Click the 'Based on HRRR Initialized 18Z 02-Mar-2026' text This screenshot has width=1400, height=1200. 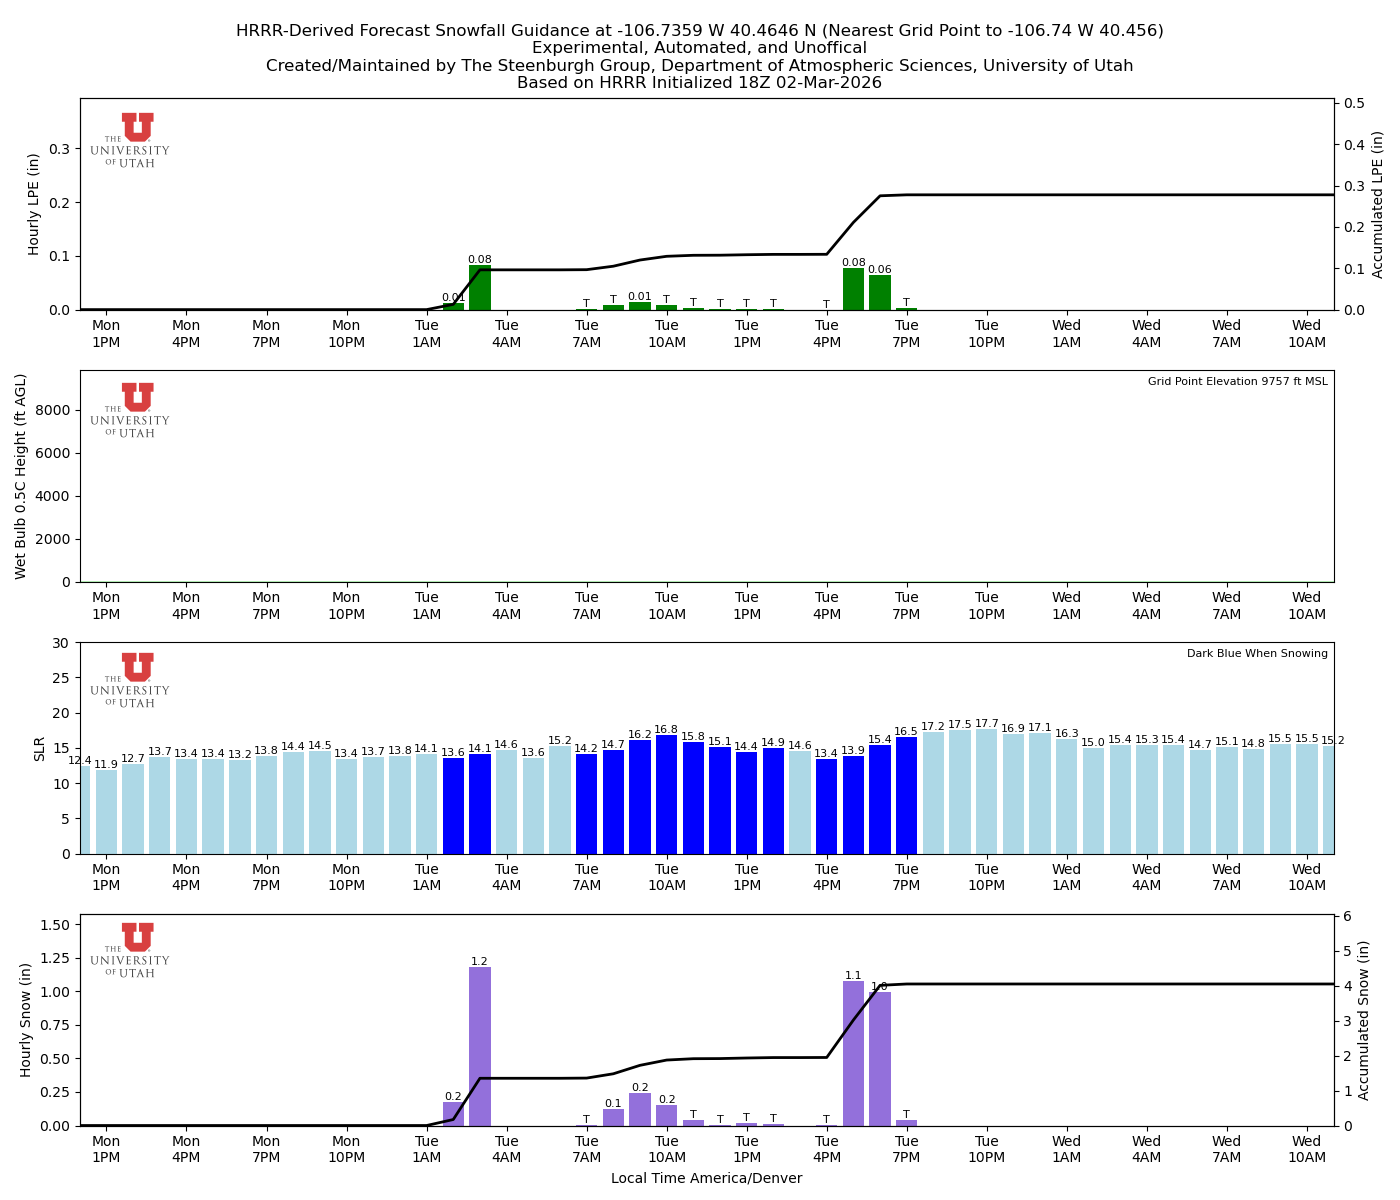click(700, 83)
